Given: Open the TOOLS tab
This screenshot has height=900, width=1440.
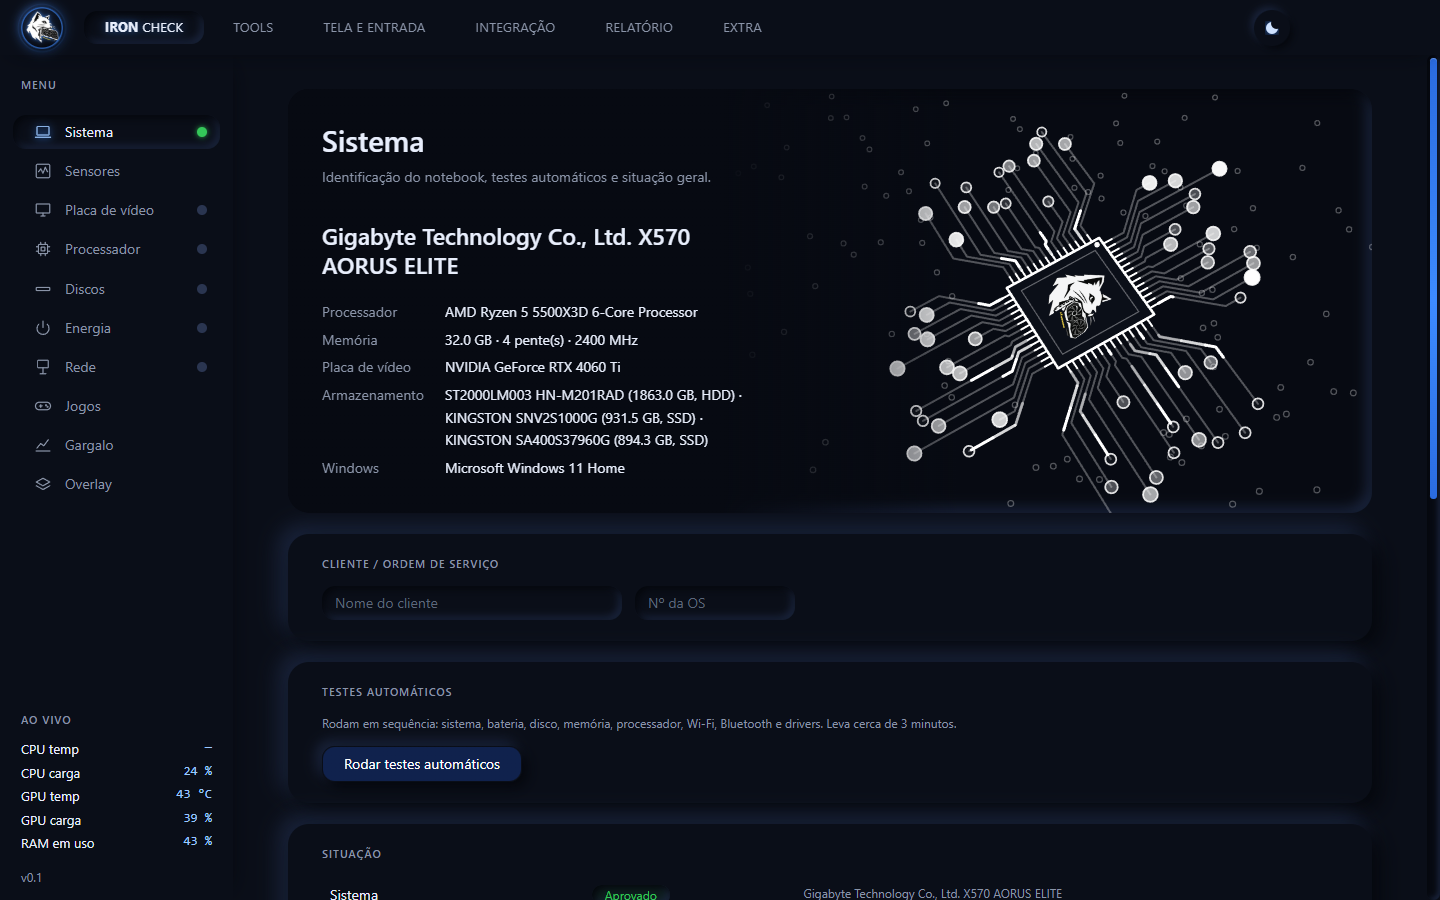Looking at the screenshot, I should (253, 28).
